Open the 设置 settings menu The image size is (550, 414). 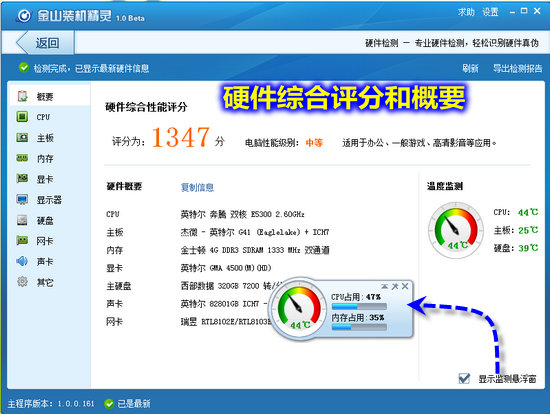point(490,12)
